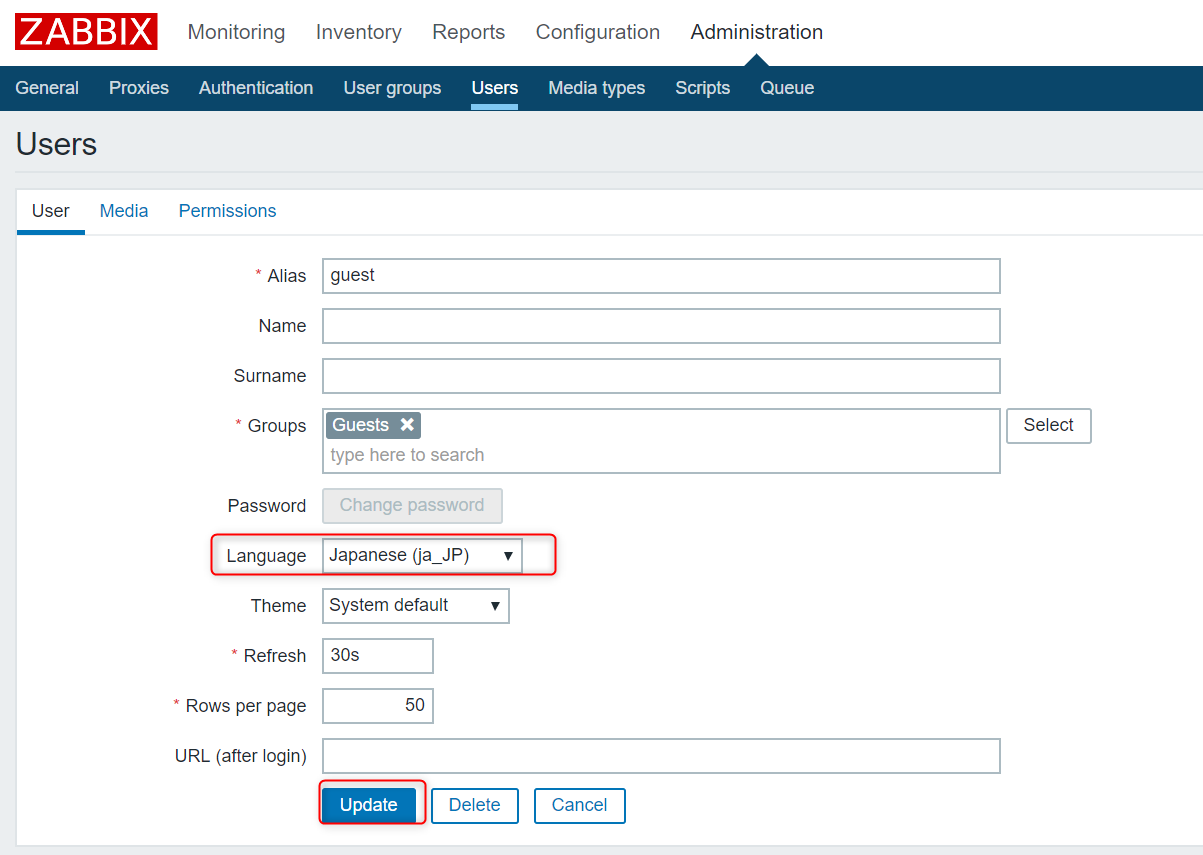Remove the Guests group tag

(407, 425)
